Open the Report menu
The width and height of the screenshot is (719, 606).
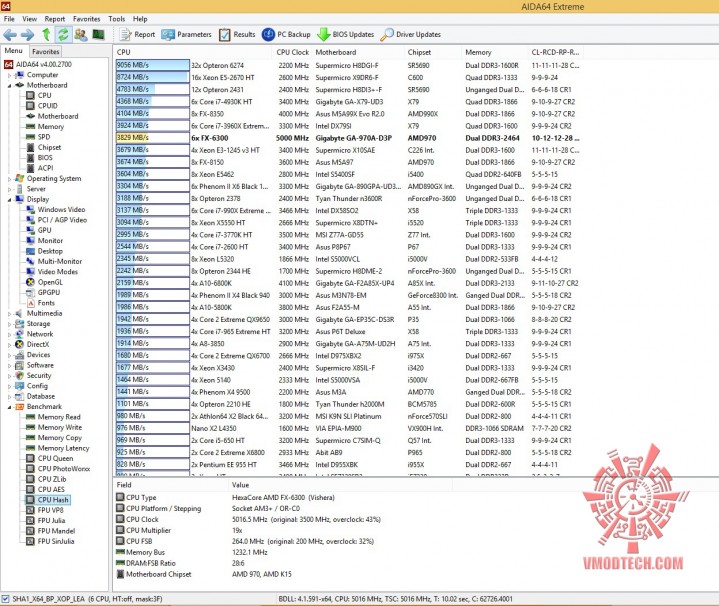click(55, 19)
